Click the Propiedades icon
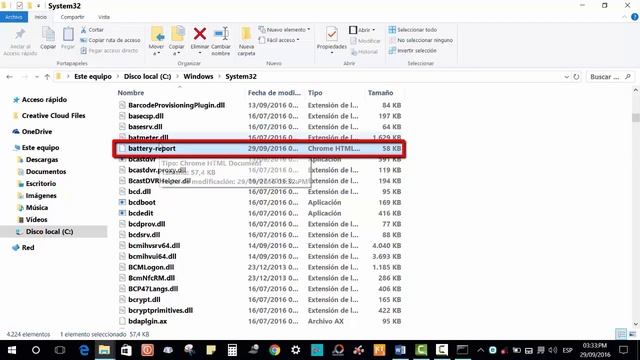640x360 pixels. point(332,34)
